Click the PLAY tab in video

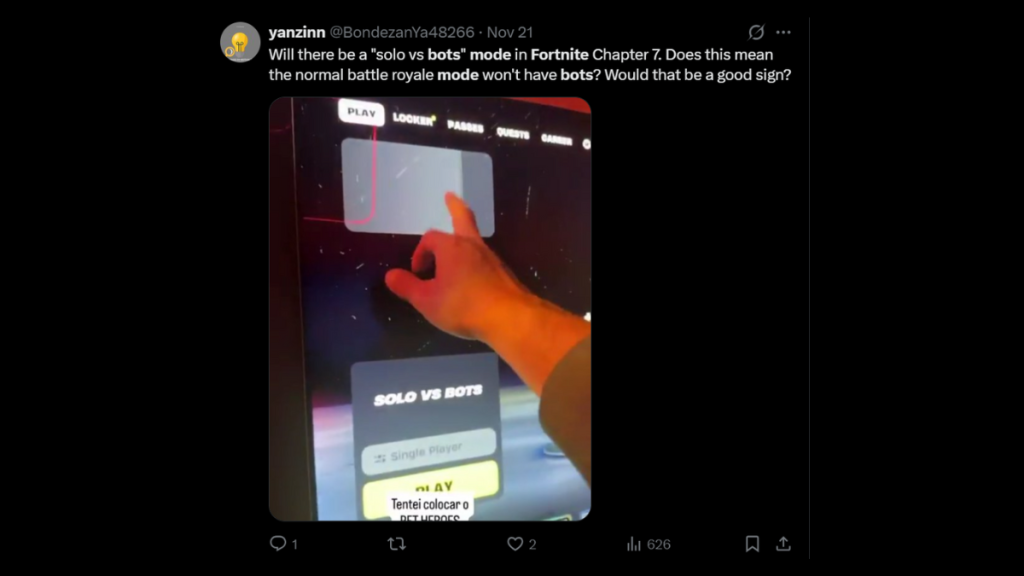(361, 112)
